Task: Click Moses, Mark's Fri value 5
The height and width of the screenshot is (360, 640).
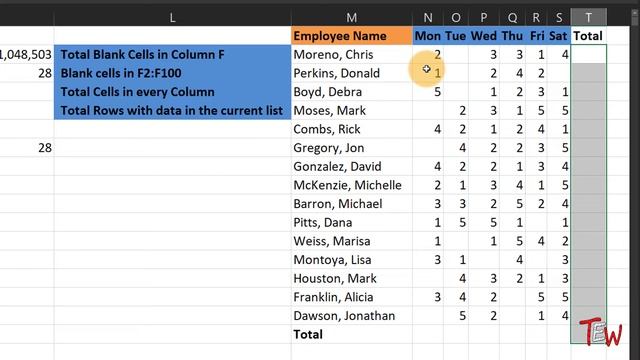Action: pyautogui.click(x=536, y=111)
